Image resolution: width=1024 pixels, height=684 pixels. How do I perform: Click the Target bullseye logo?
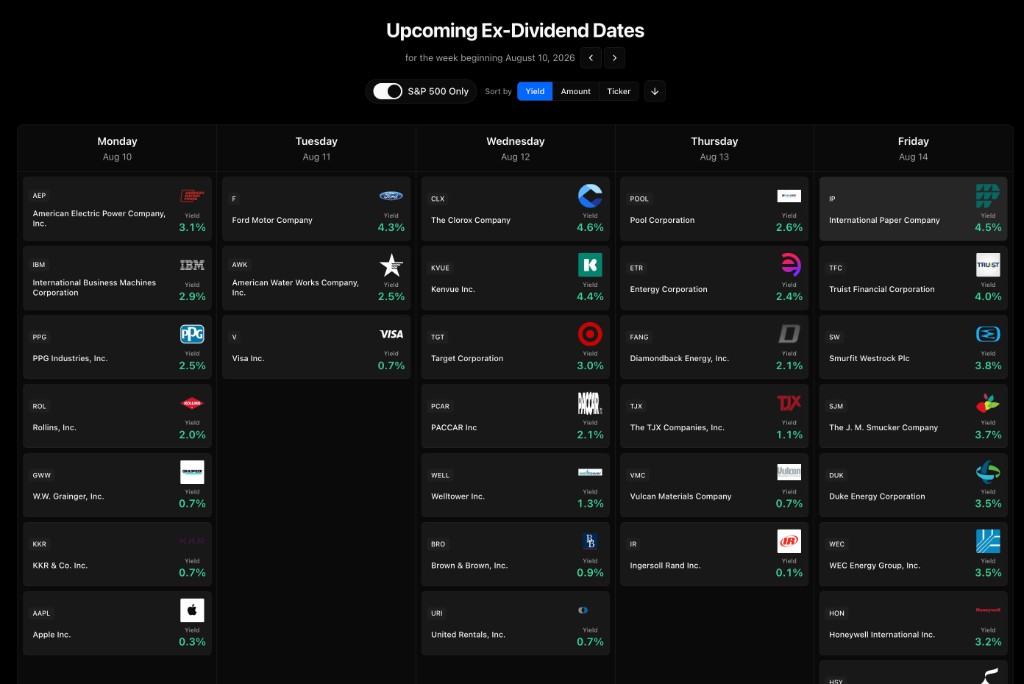[x=590, y=334]
